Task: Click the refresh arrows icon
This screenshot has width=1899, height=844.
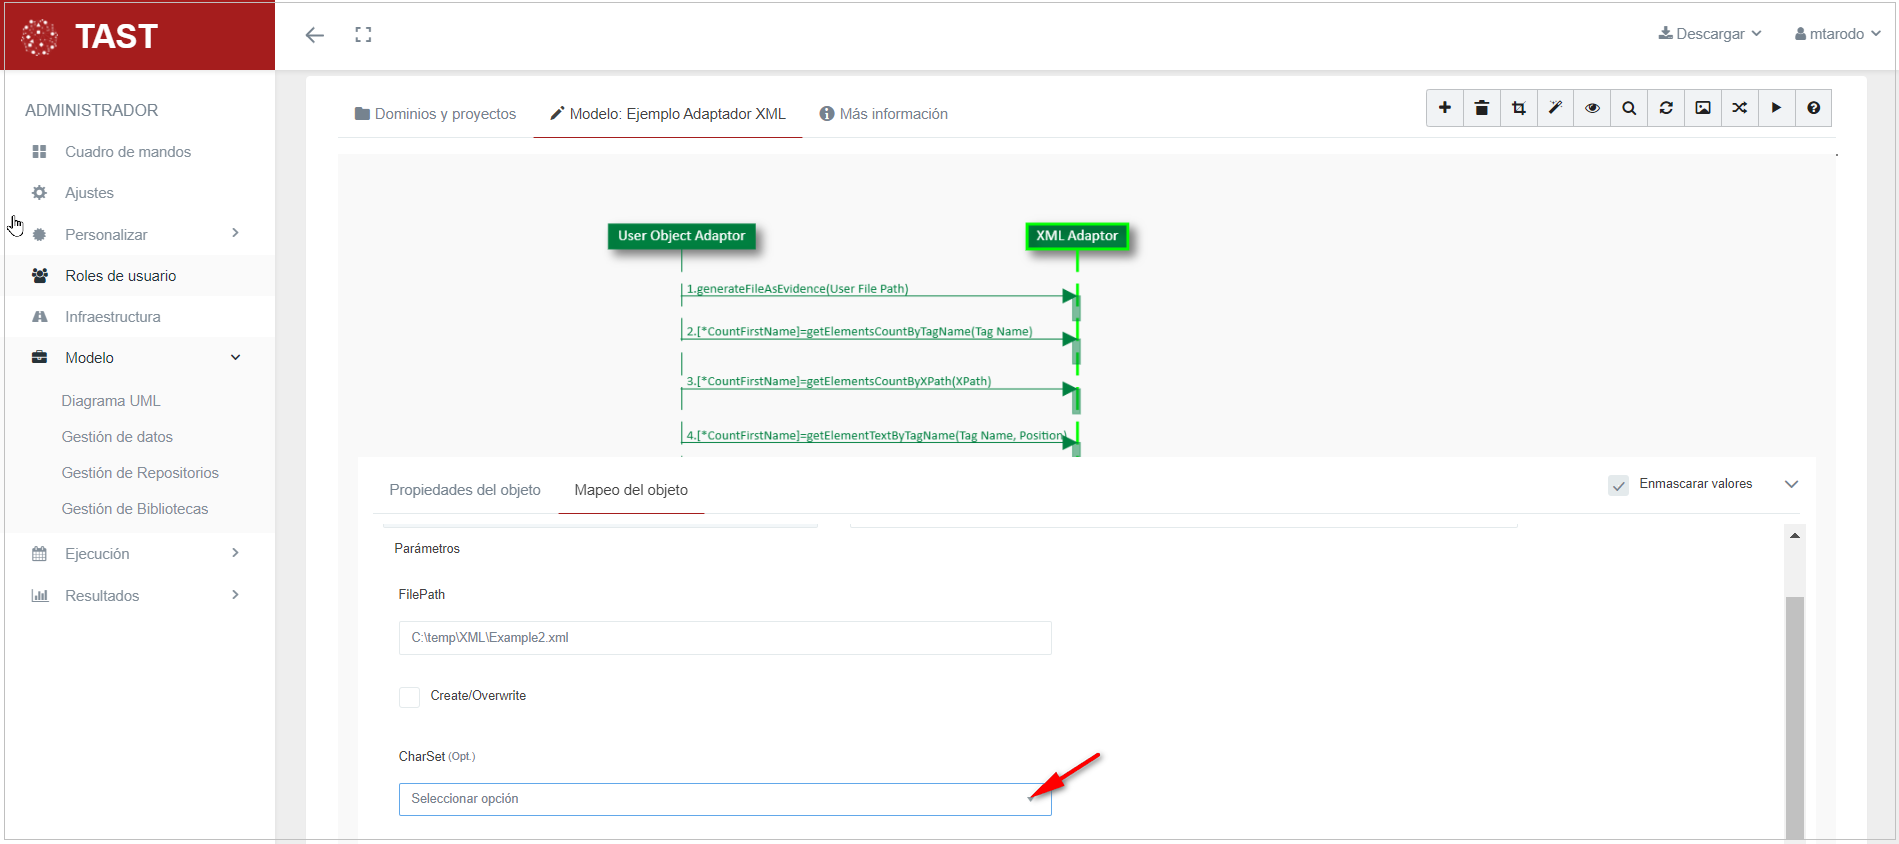Action: coord(1666,108)
